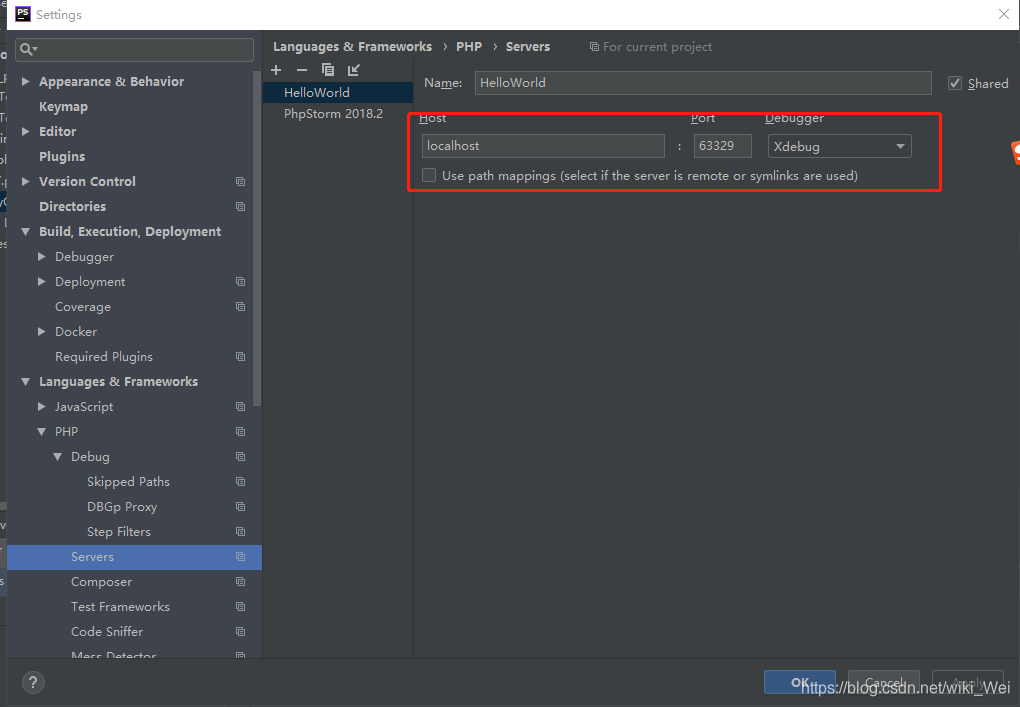Viewport: 1020px width, 707px height.
Task: Remove selected server with minus icon
Action: [x=302, y=70]
